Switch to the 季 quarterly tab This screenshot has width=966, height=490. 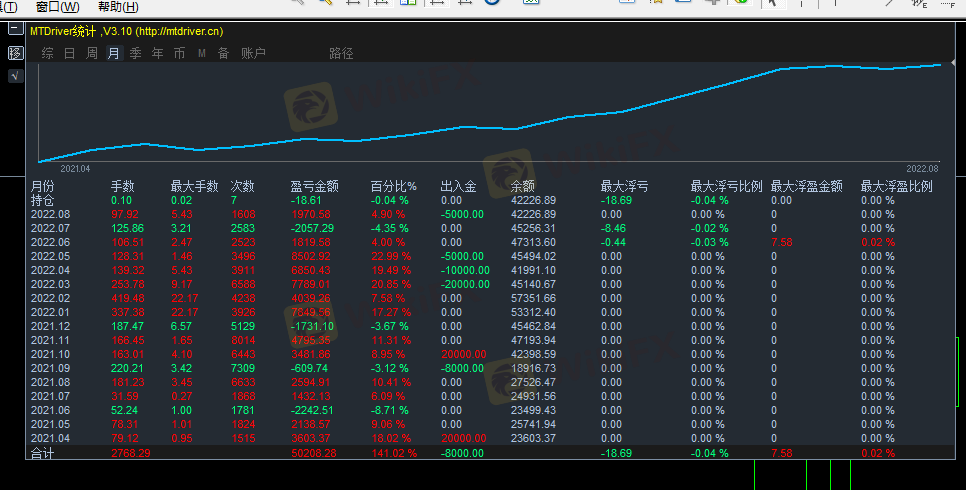(x=135, y=53)
